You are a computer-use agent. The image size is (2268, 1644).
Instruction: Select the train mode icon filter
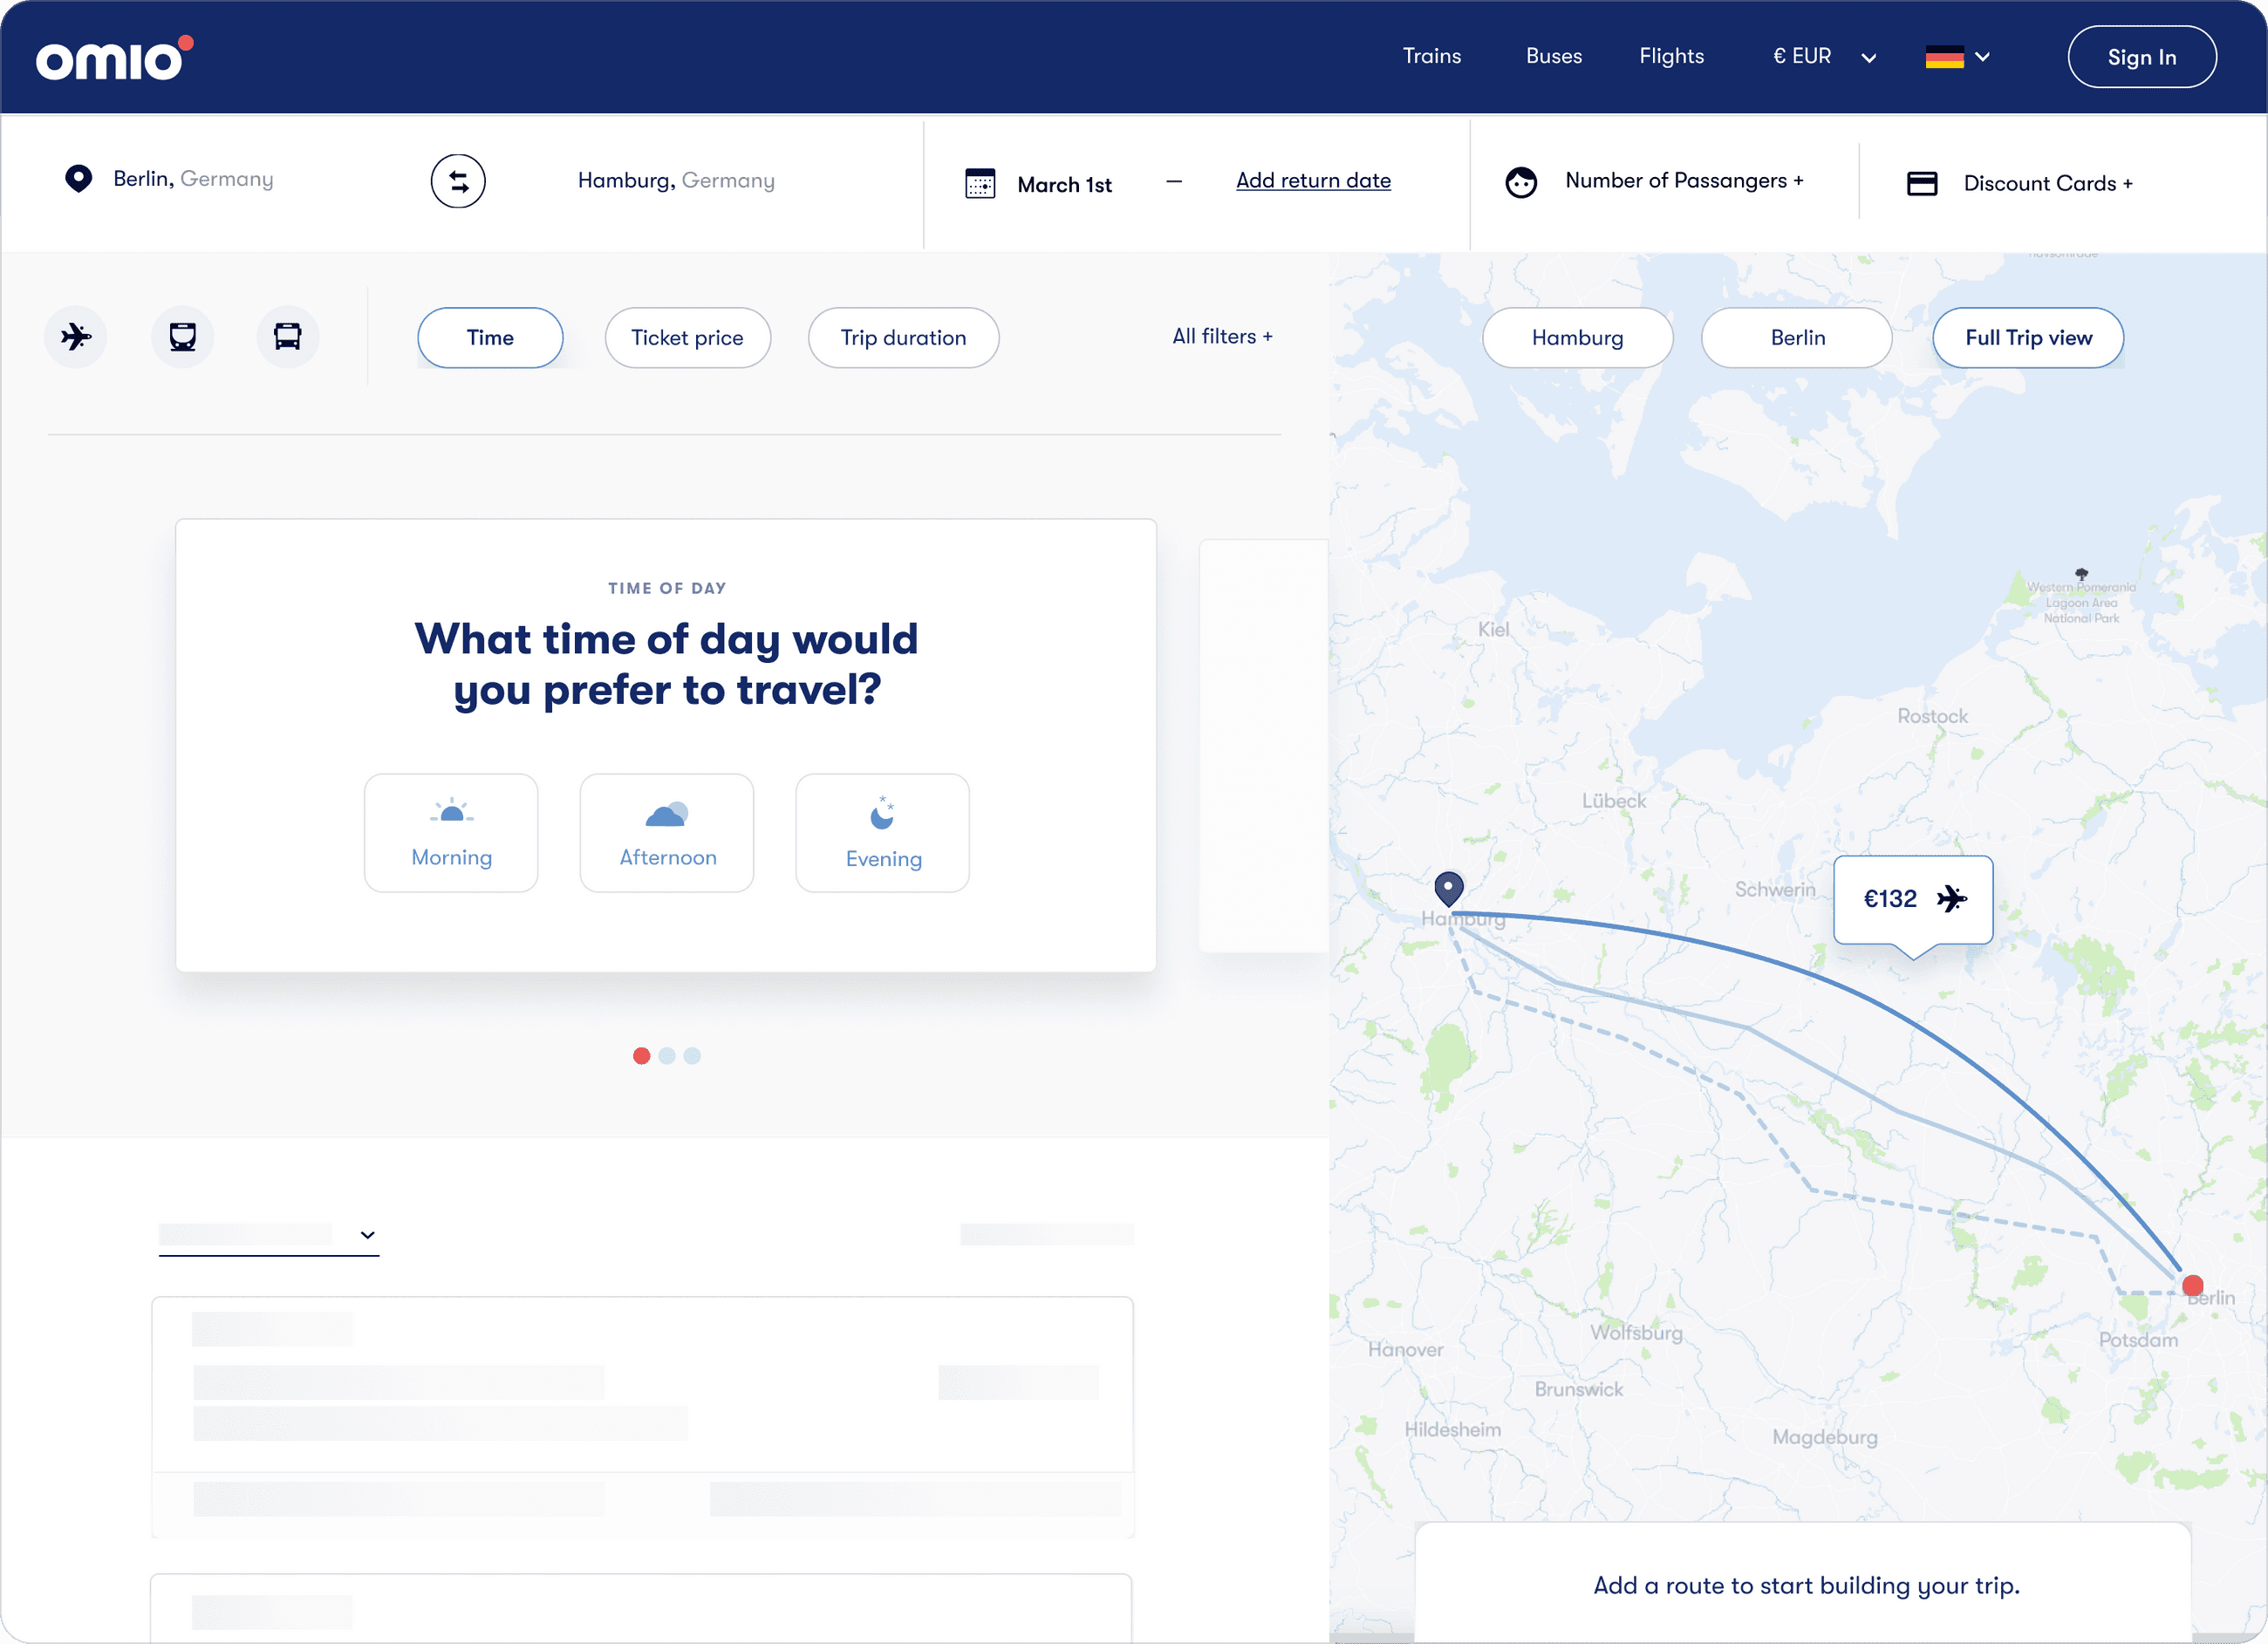pyautogui.click(x=182, y=336)
